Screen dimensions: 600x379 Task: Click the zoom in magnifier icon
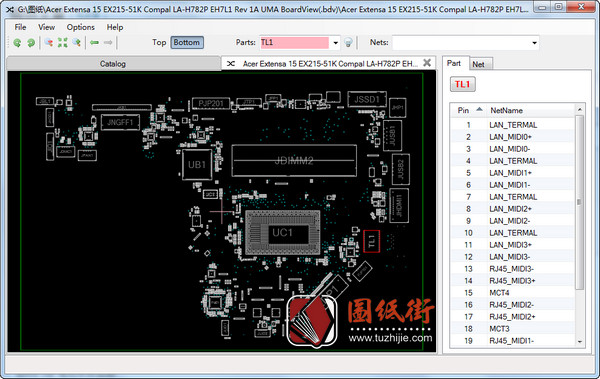pos(77,42)
